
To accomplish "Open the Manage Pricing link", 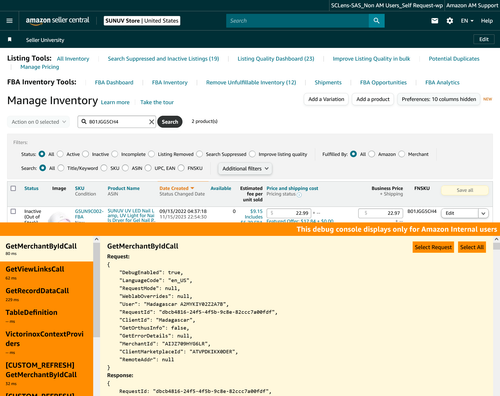I will tap(40, 67).
